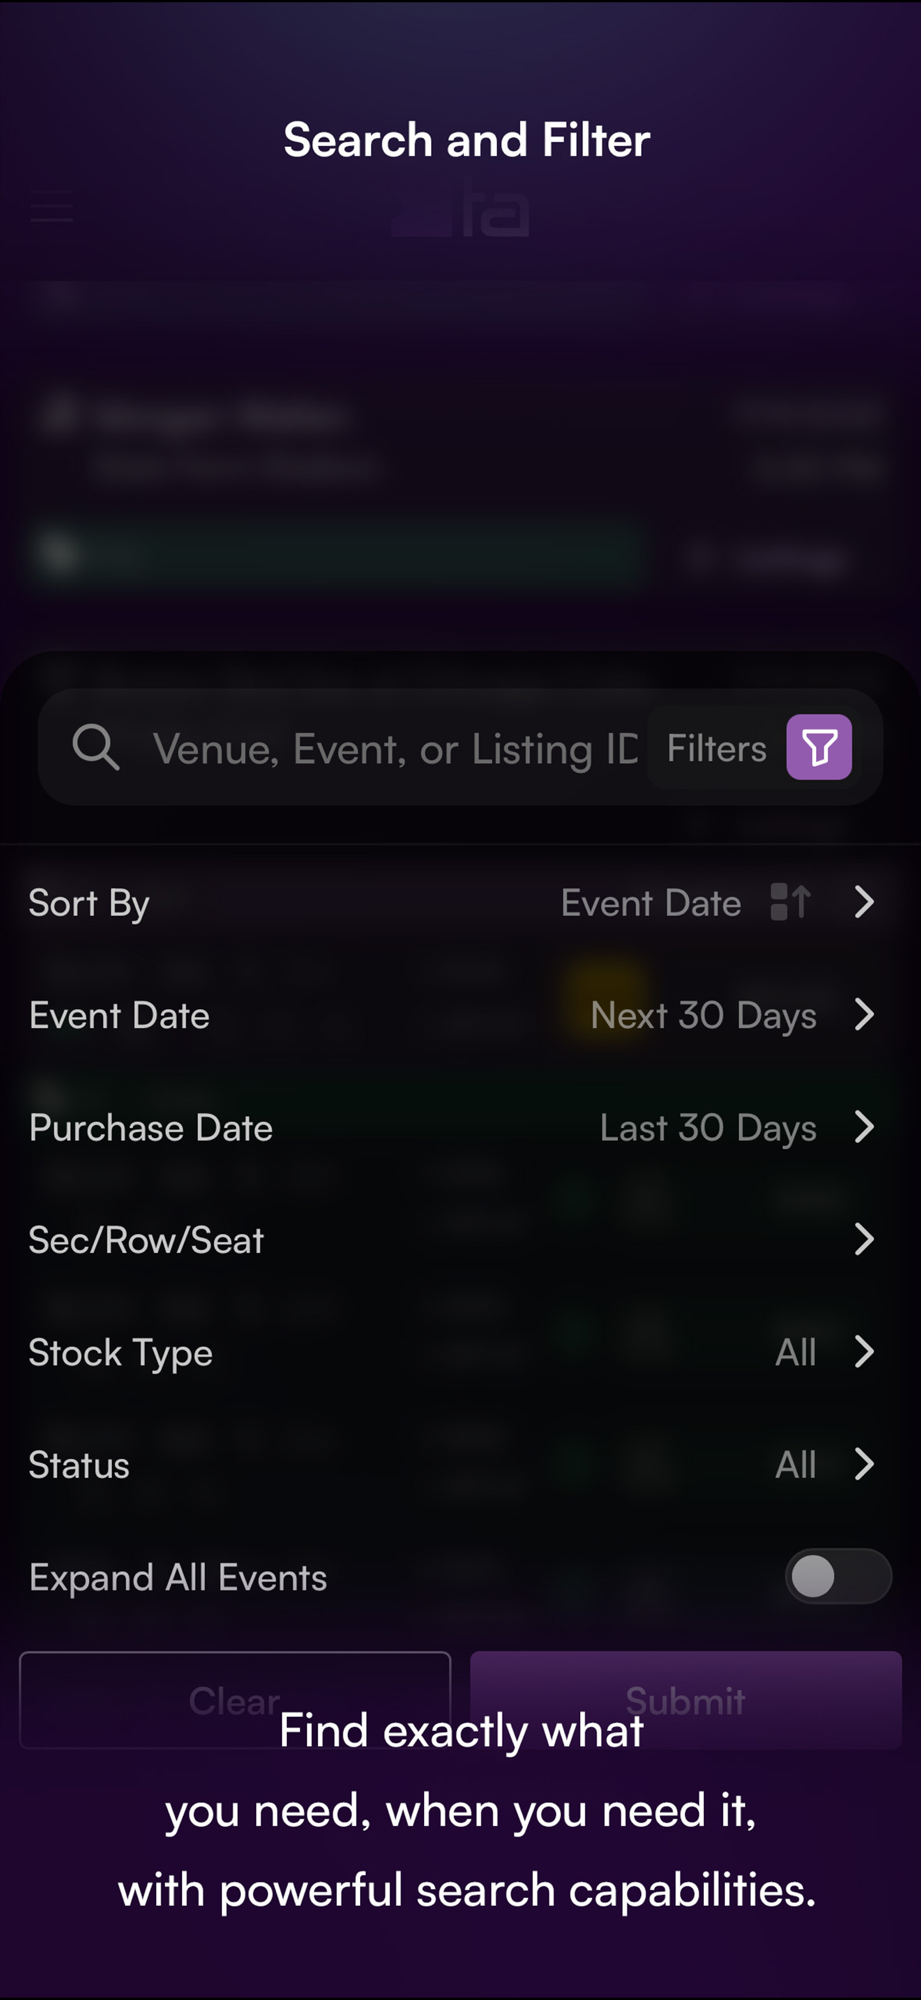This screenshot has width=921, height=2000.
Task: Expand Stock Type options chevron
Action: pyautogui.click(x=864, y=1352)
